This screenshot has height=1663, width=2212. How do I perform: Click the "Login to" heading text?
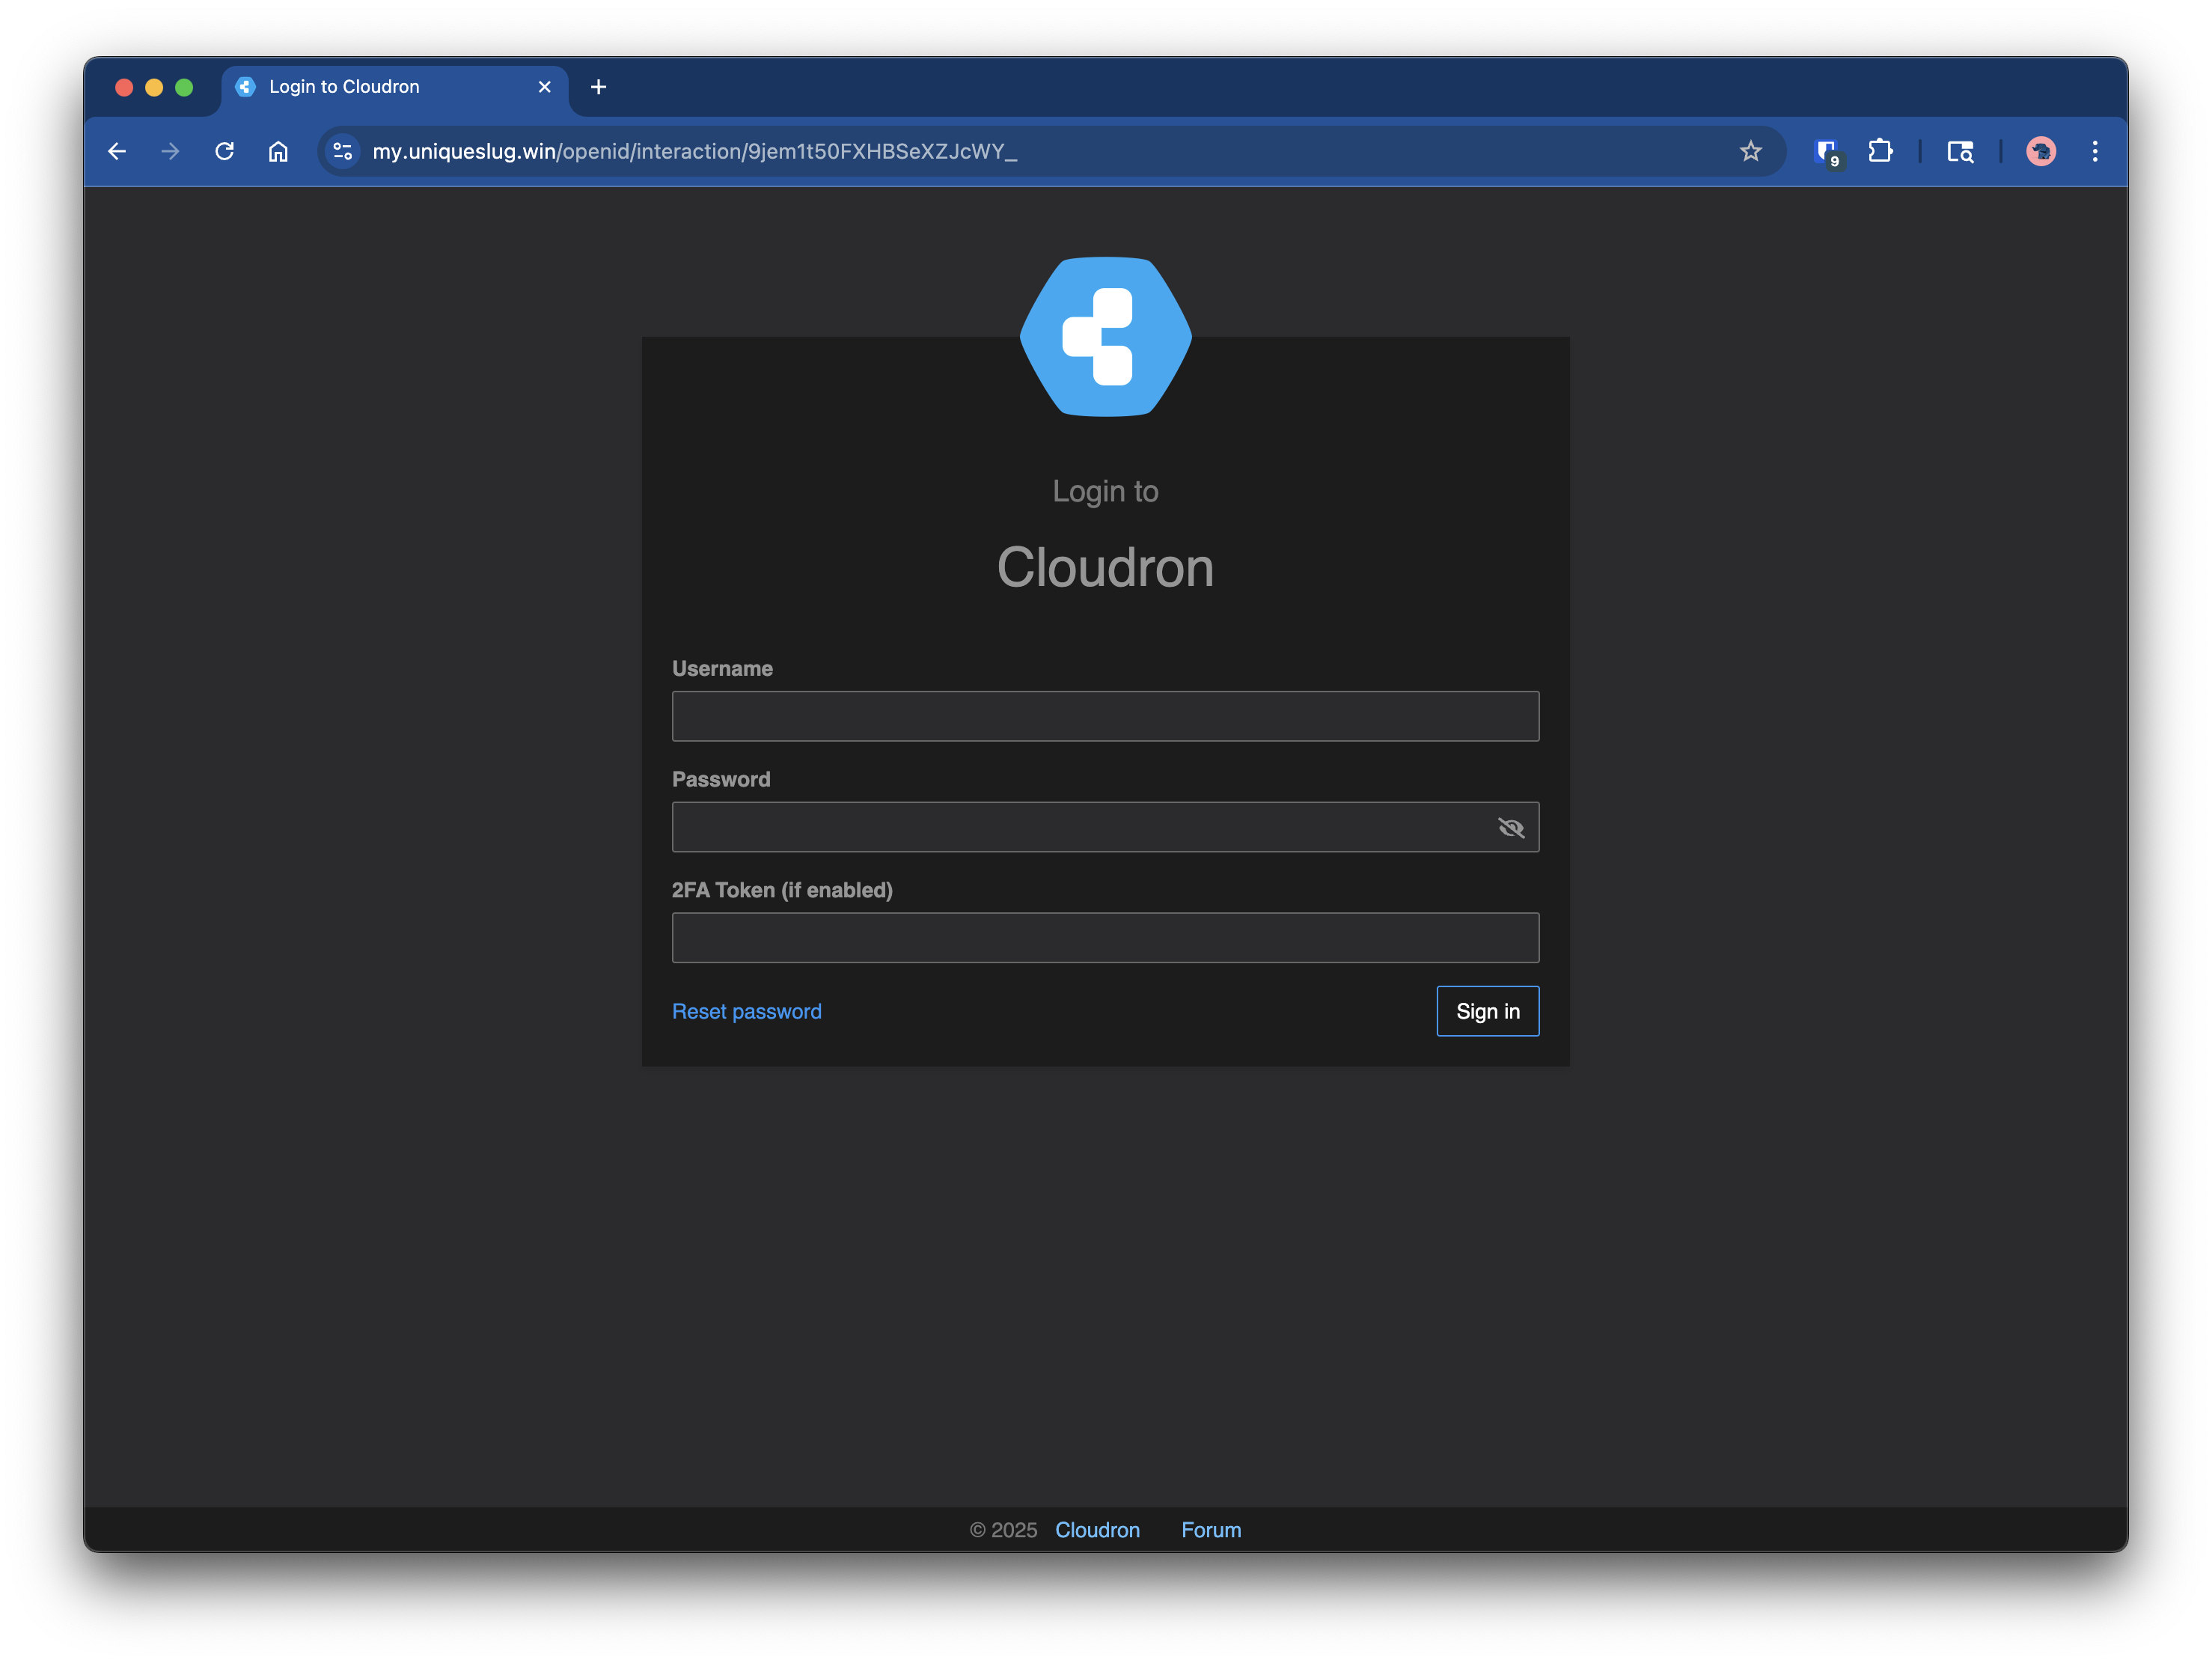[1105, 491]
